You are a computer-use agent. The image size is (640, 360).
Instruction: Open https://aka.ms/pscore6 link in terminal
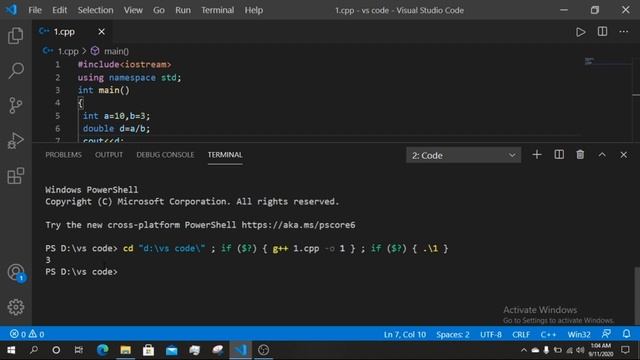click(x=298, y=225)
